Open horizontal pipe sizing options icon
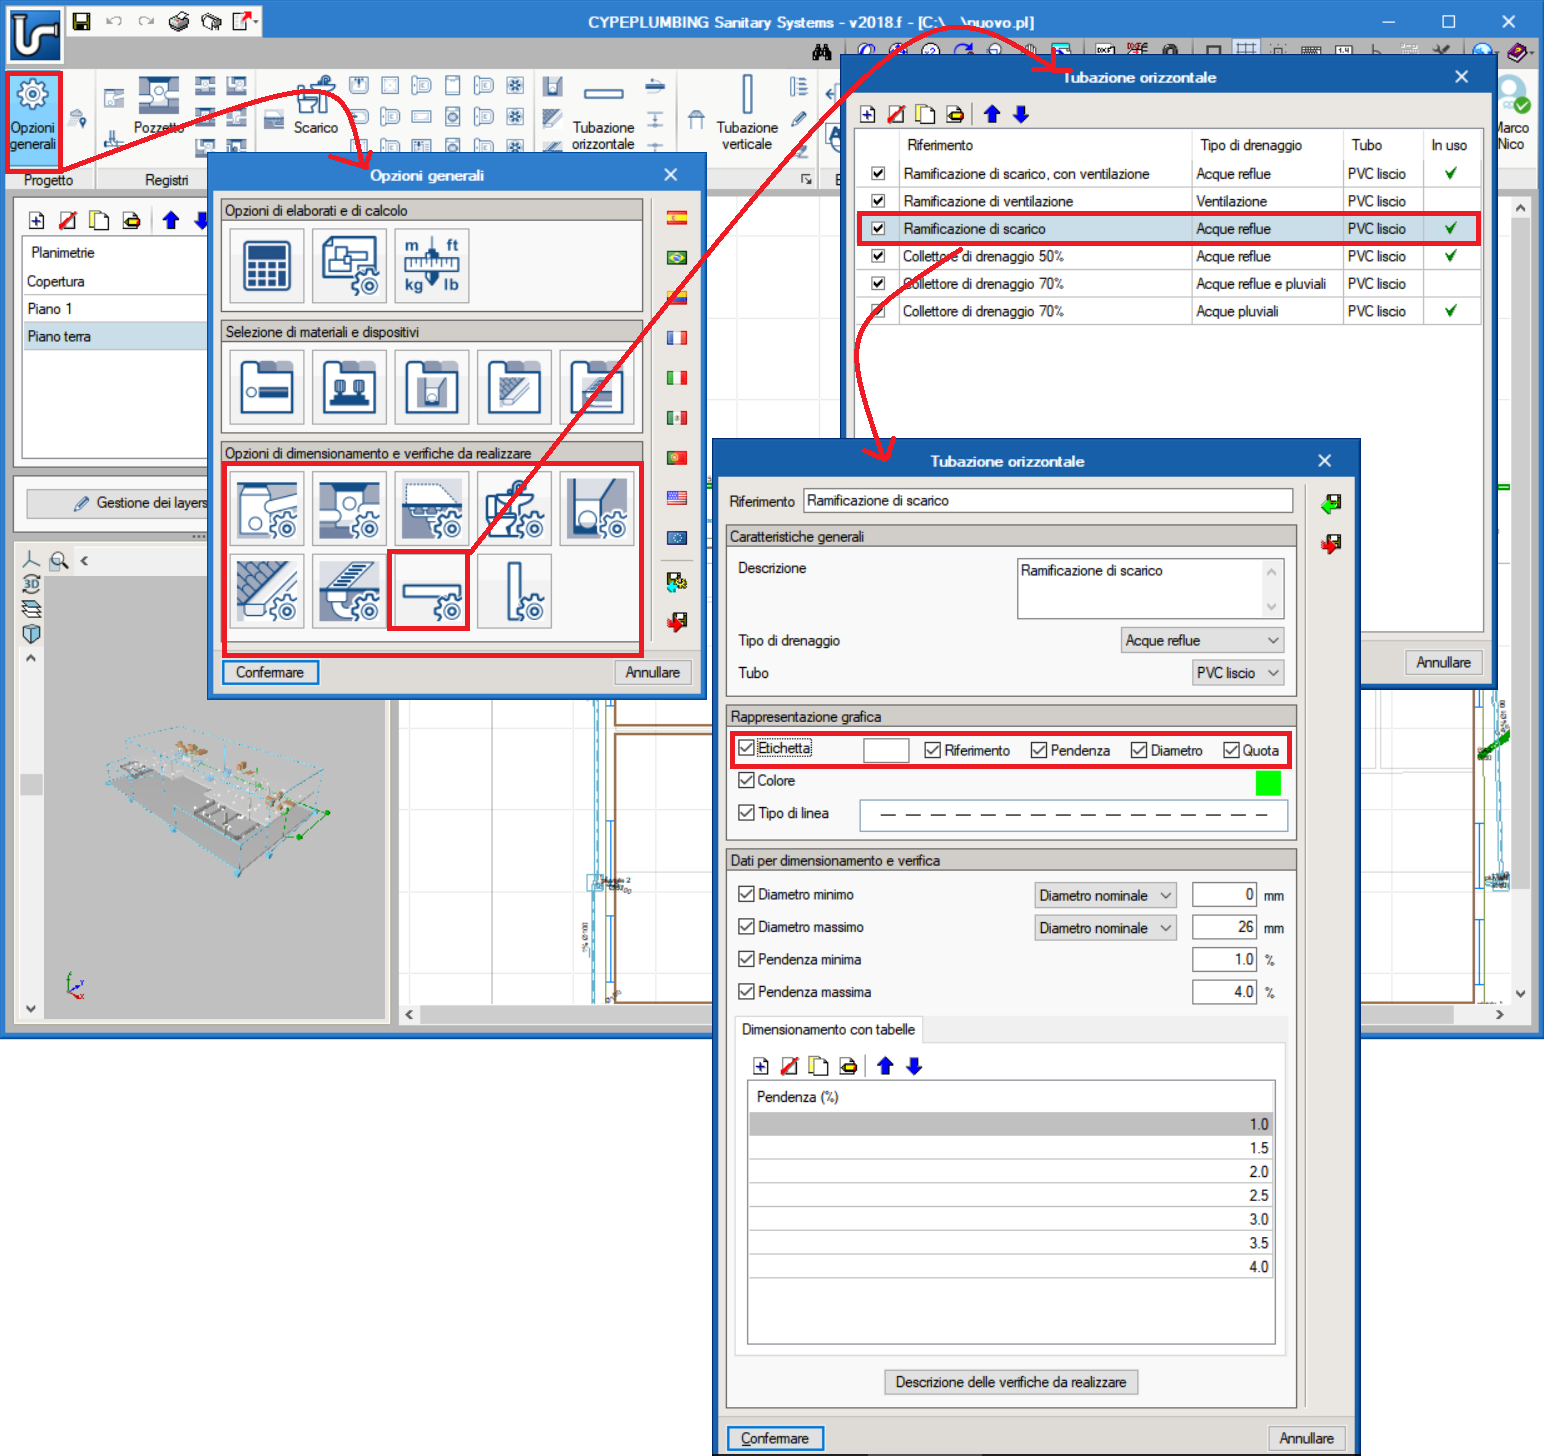The image size is (1544, 1456). click(x=430, y=593)
